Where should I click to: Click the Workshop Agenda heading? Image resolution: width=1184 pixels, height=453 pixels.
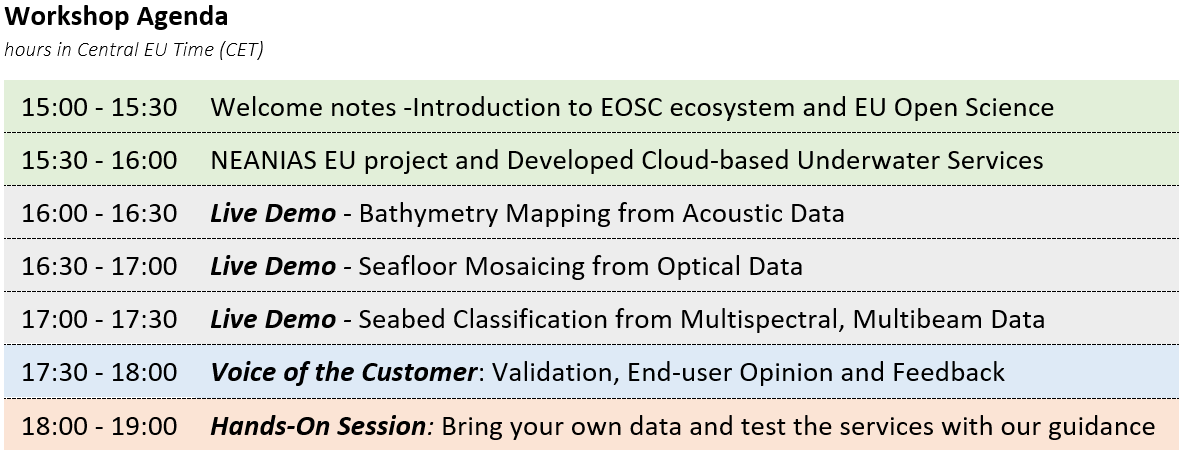(x=116, y=16)
